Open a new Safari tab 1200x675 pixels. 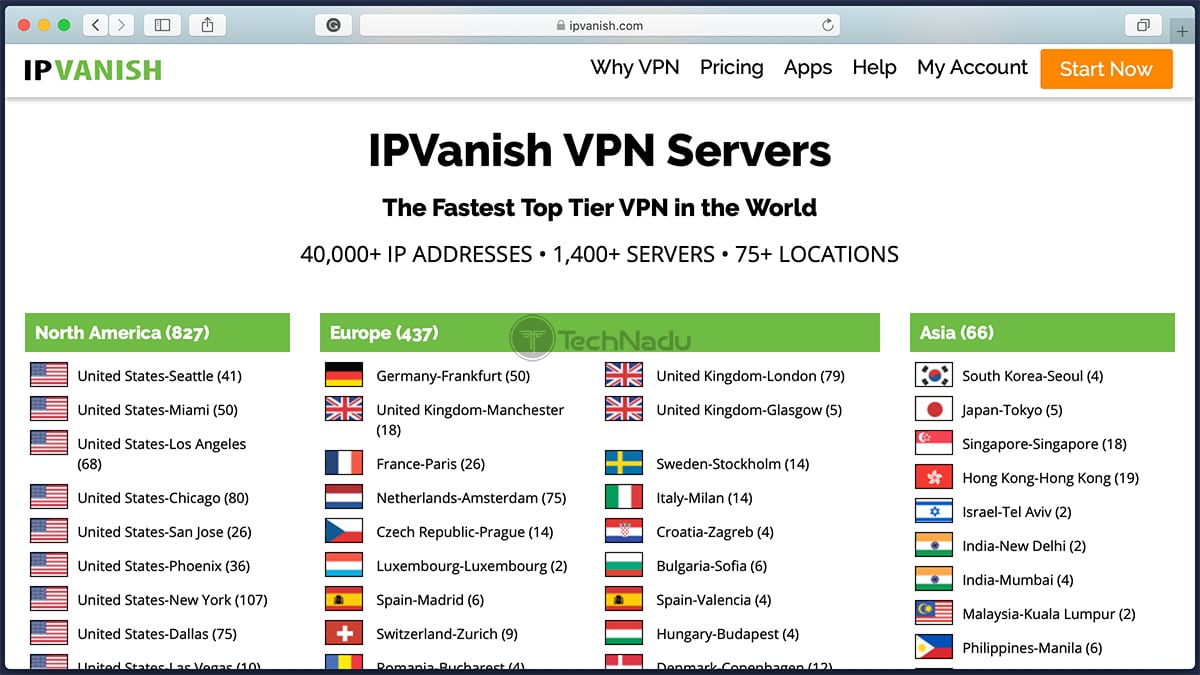pos(1184,31)
